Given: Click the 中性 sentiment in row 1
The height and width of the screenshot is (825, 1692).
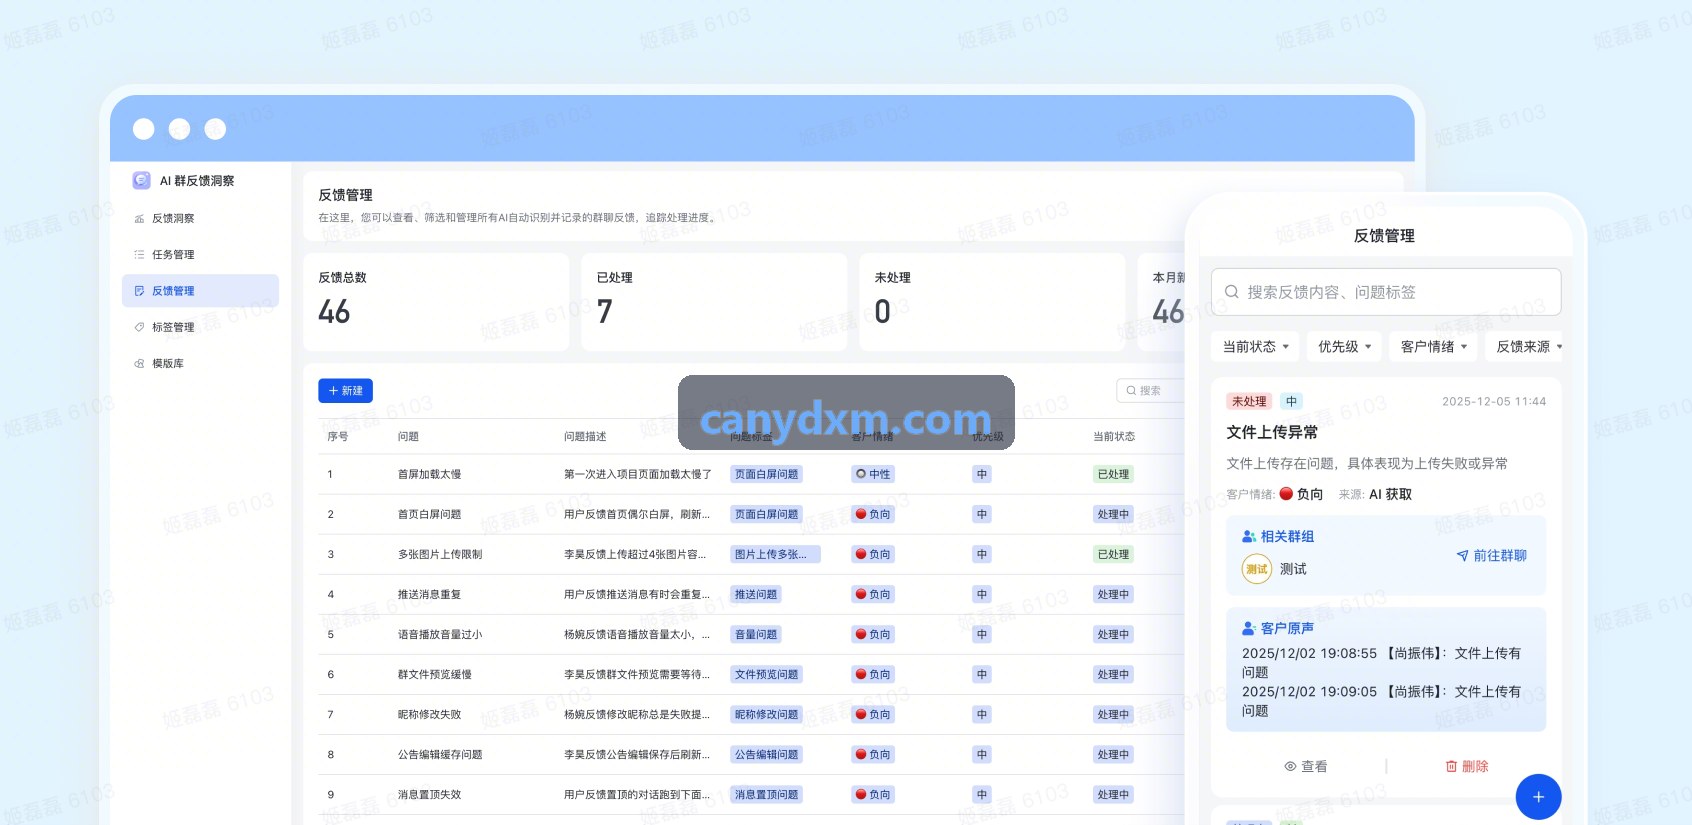Looking at the screenshot, I should tap(873, 475).
